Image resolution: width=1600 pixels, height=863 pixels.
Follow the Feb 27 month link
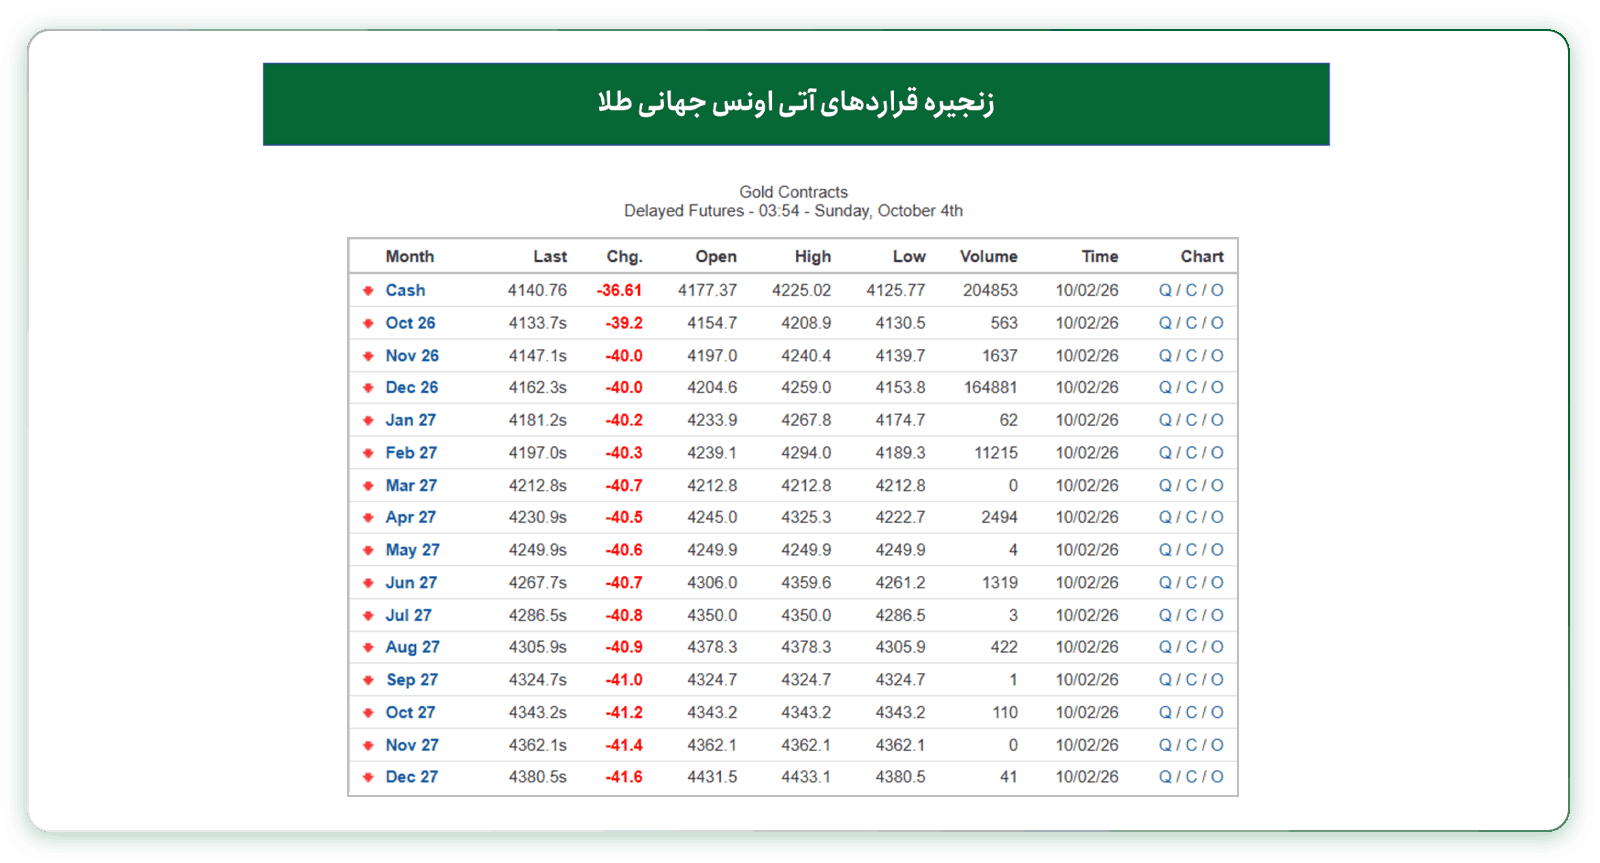tap(411, 452)
